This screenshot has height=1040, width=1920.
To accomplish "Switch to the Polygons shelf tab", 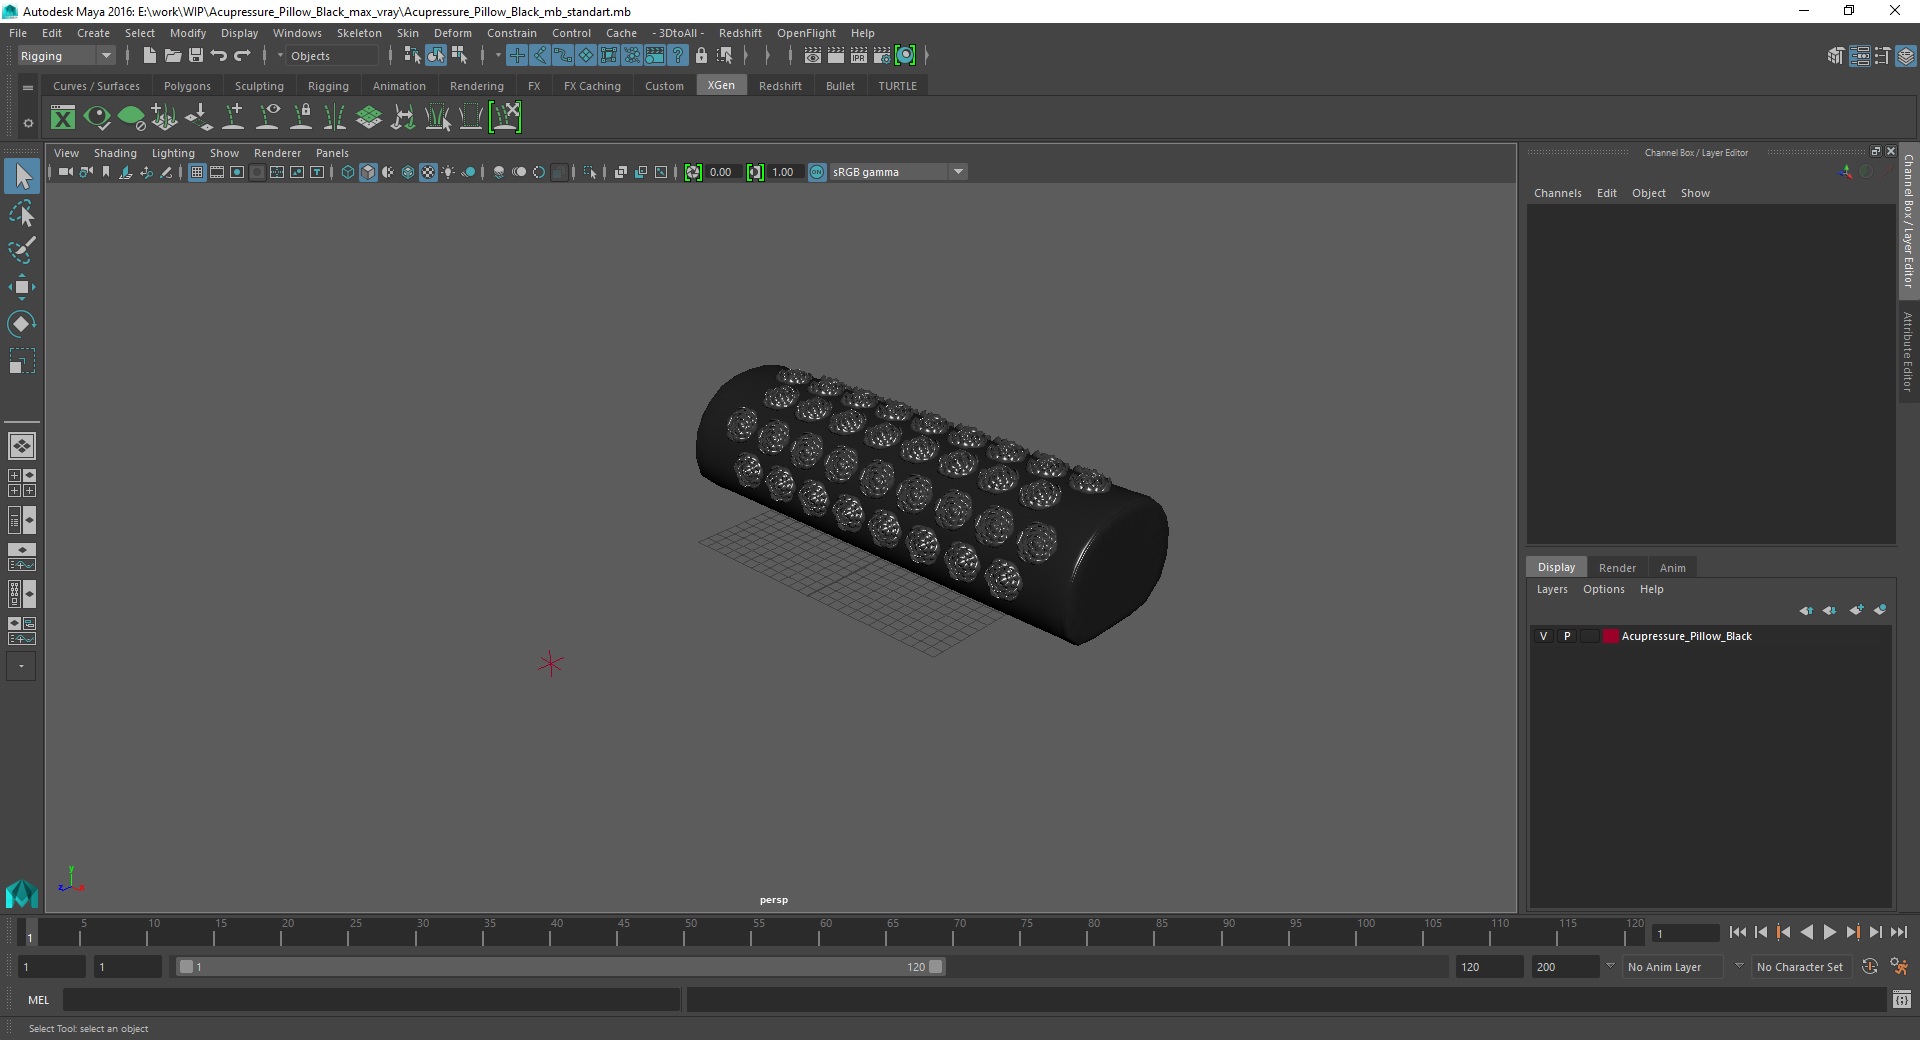I will click(x=187, y=86).
